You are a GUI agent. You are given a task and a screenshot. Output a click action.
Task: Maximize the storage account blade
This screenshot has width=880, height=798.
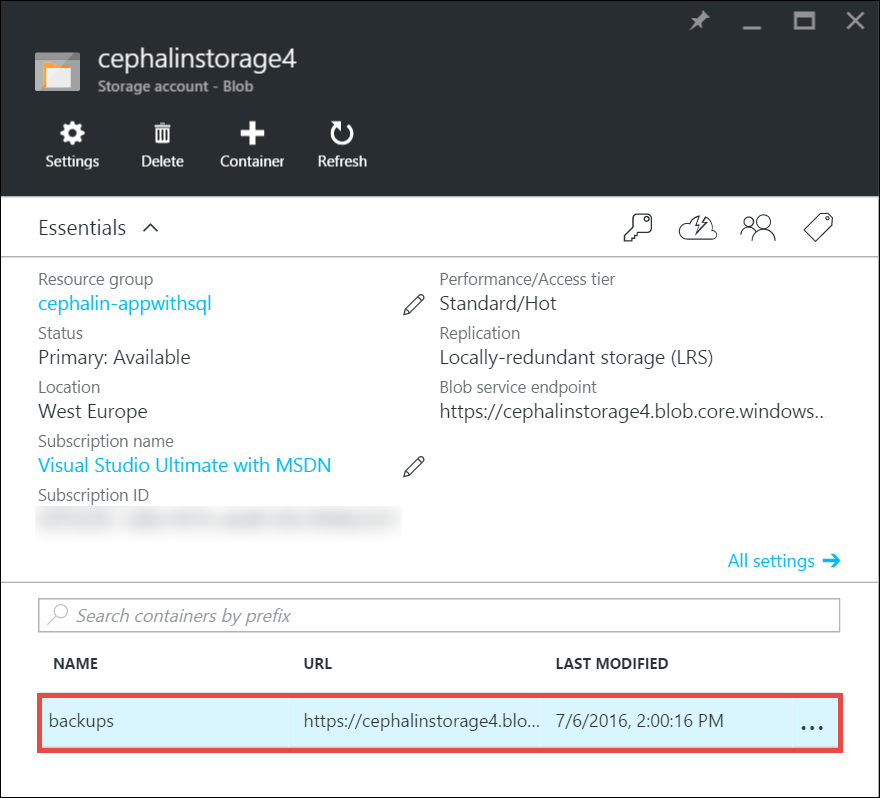coord(804,21)
